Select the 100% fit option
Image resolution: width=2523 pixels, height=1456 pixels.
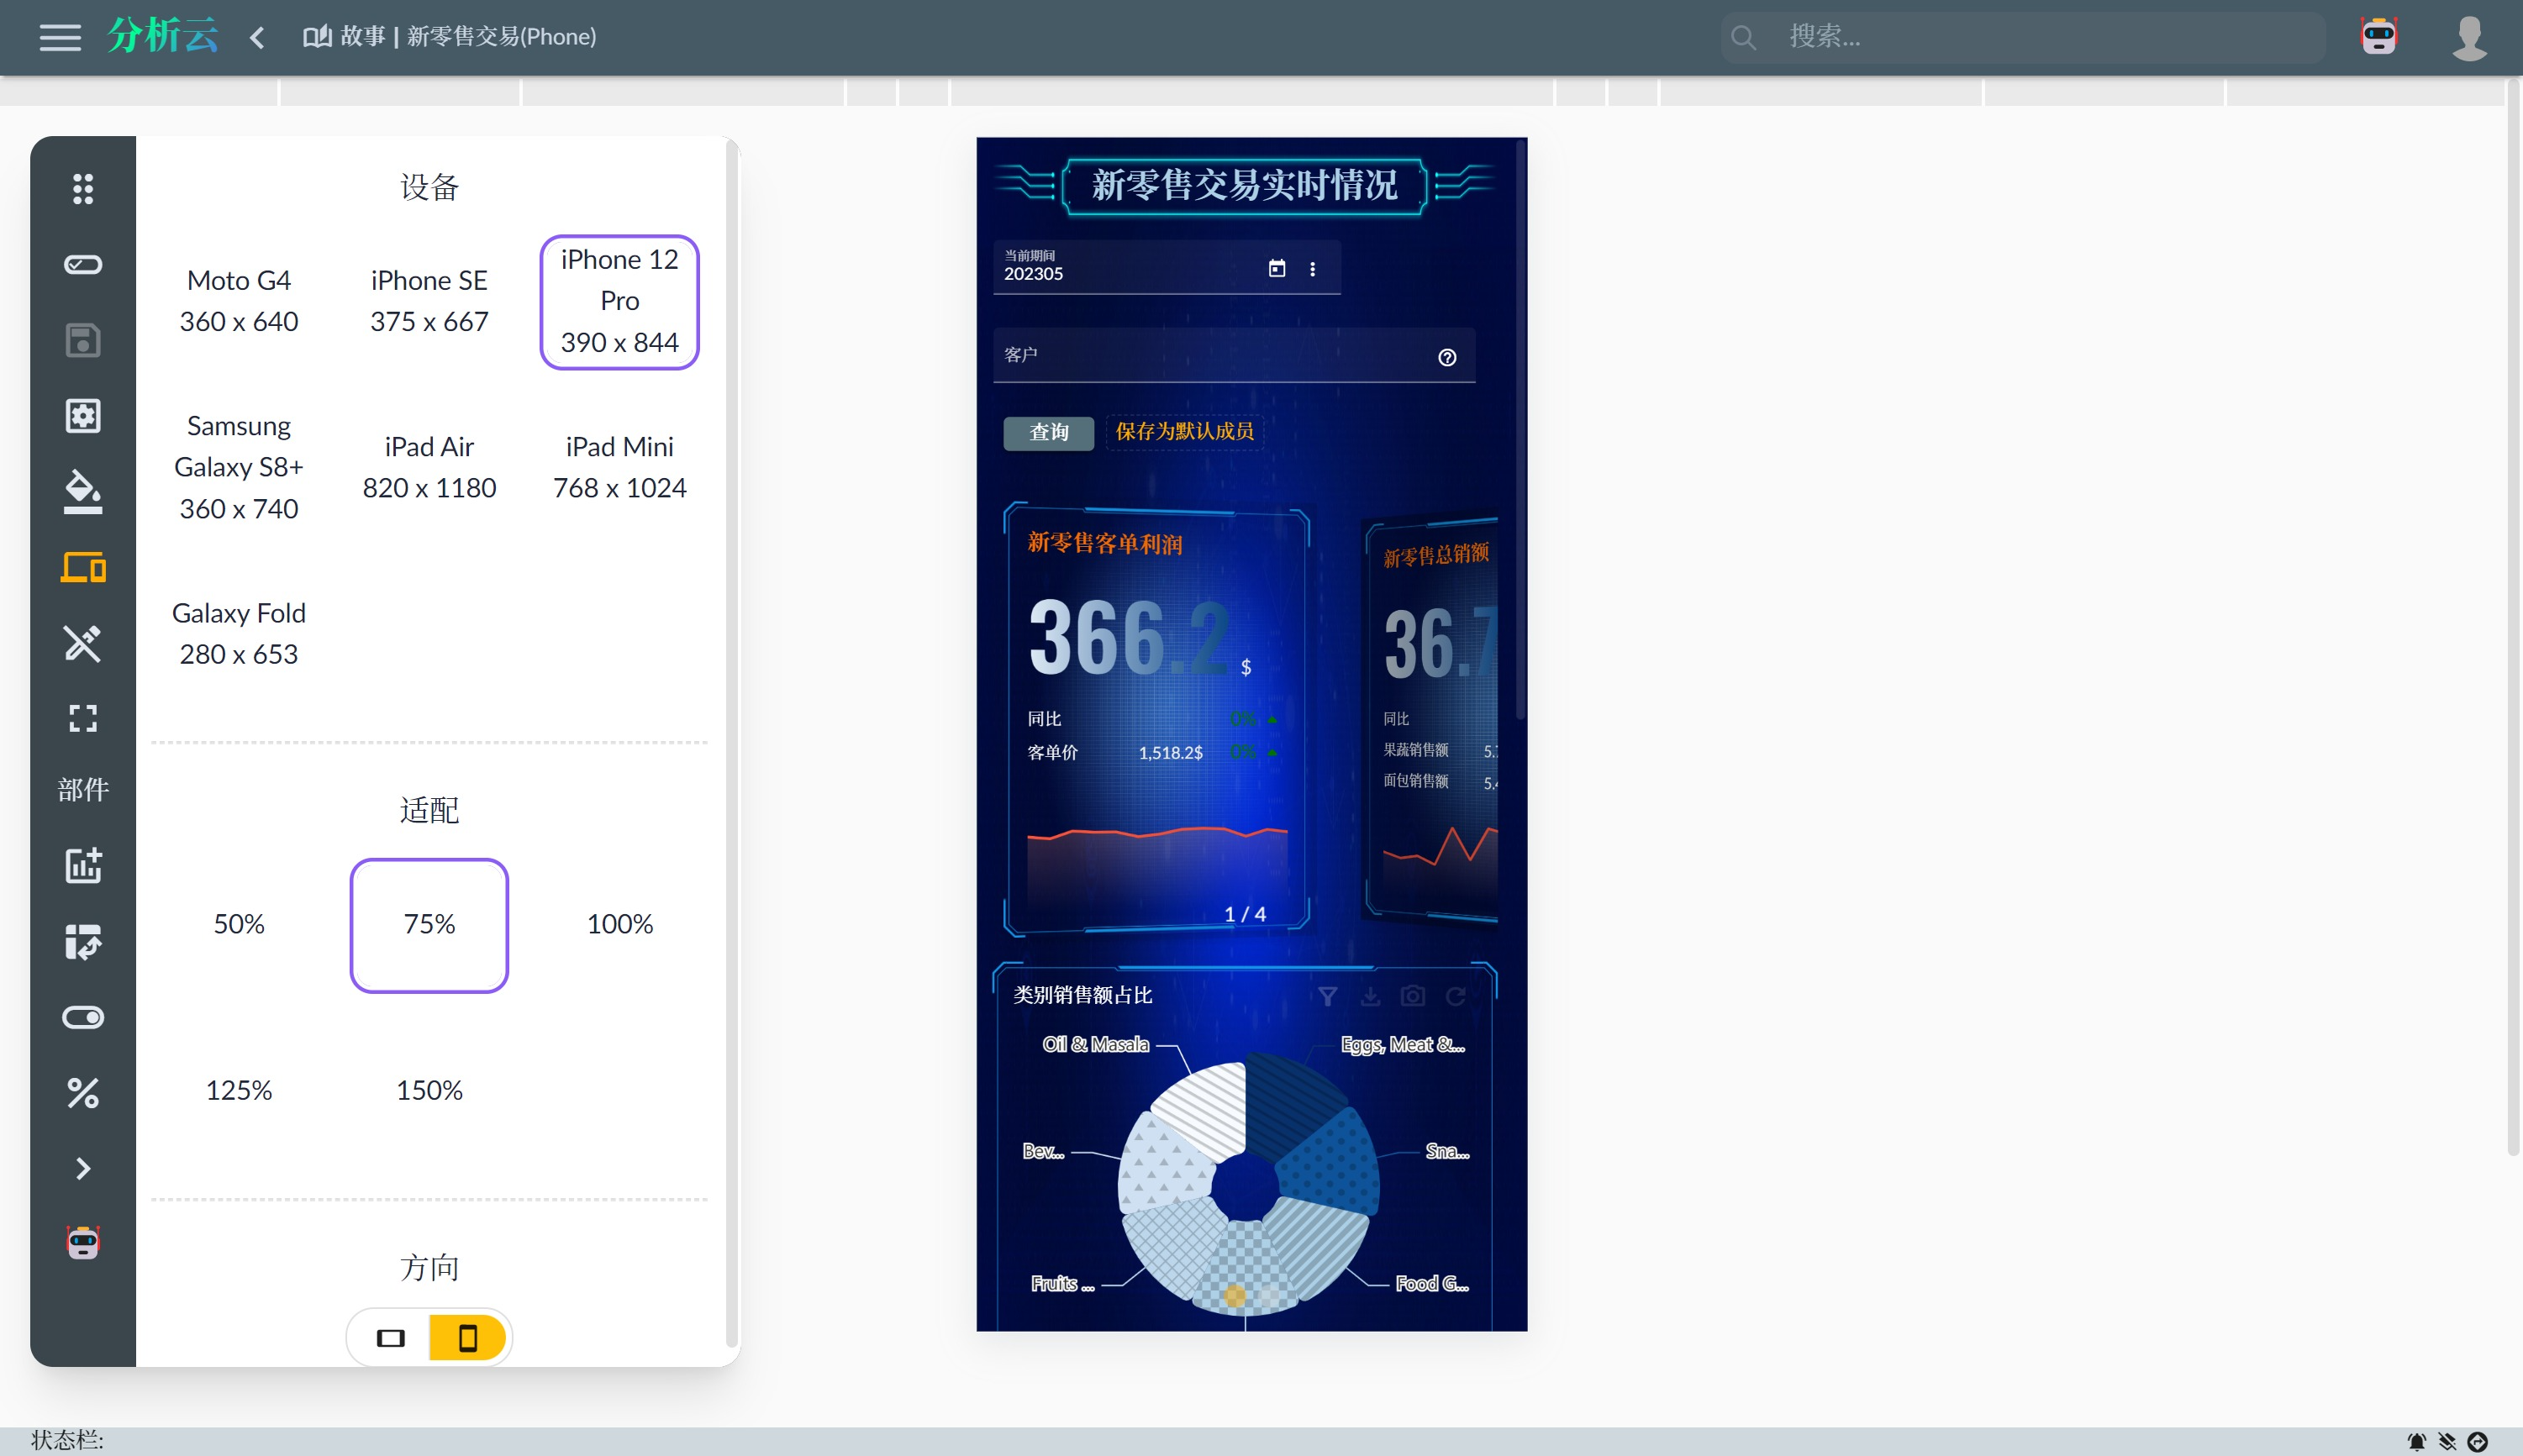(619, 924)
